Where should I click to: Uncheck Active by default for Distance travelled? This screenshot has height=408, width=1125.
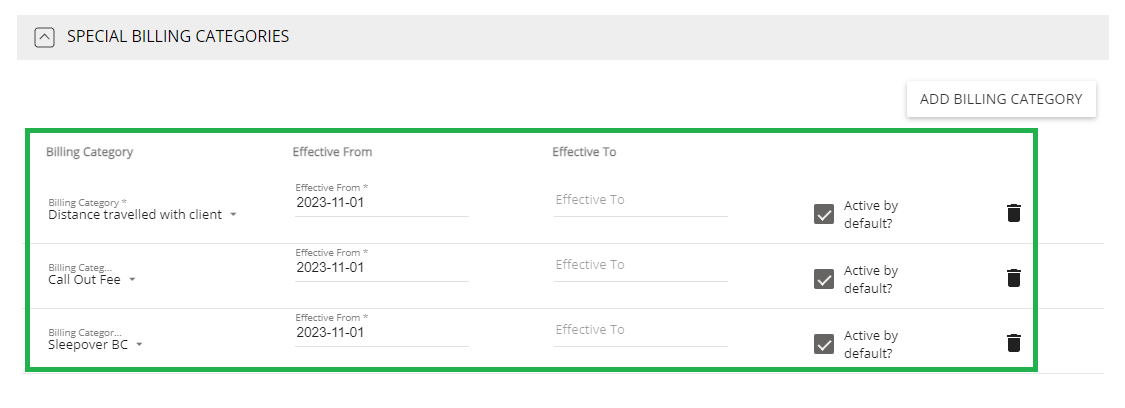(824, 214)
